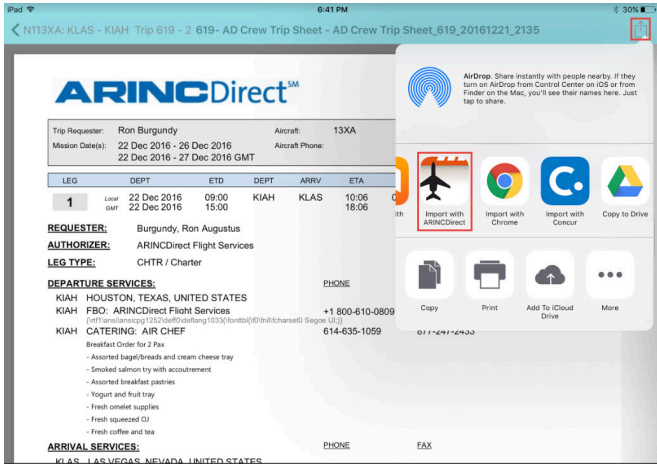Tap the battery indicator in status bar
Viewport: 657px width, 465px height.
(646, 9)
